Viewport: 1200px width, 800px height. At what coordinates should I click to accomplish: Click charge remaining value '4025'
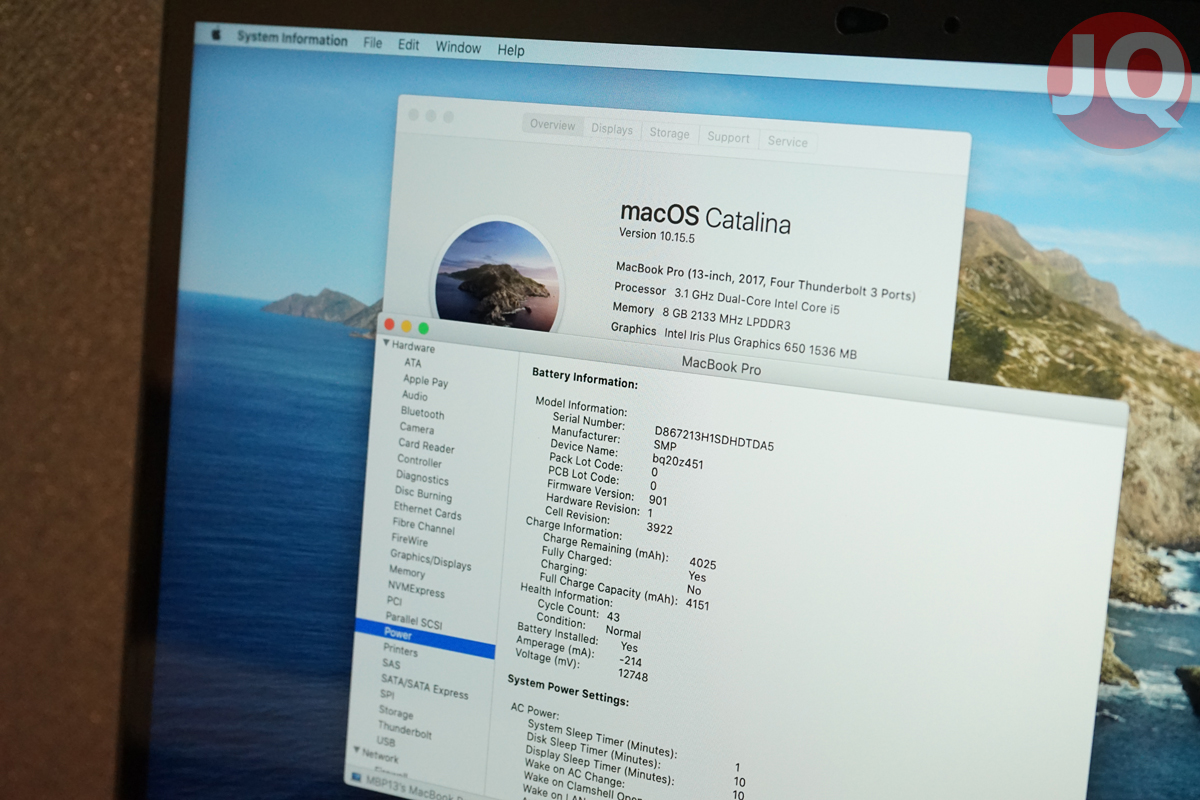(x=703, y=564)
